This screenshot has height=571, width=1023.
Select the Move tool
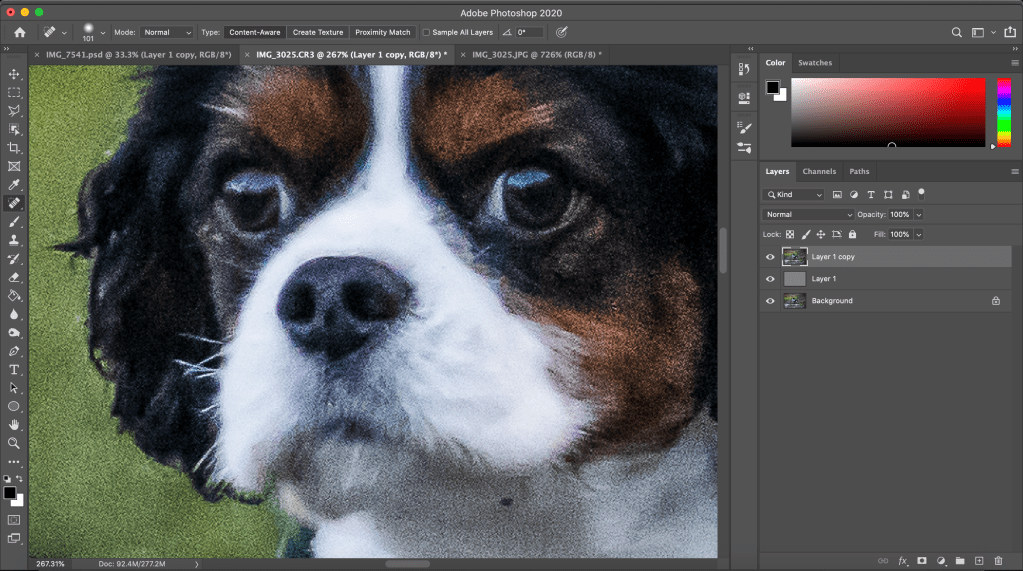tap(14, 74)
